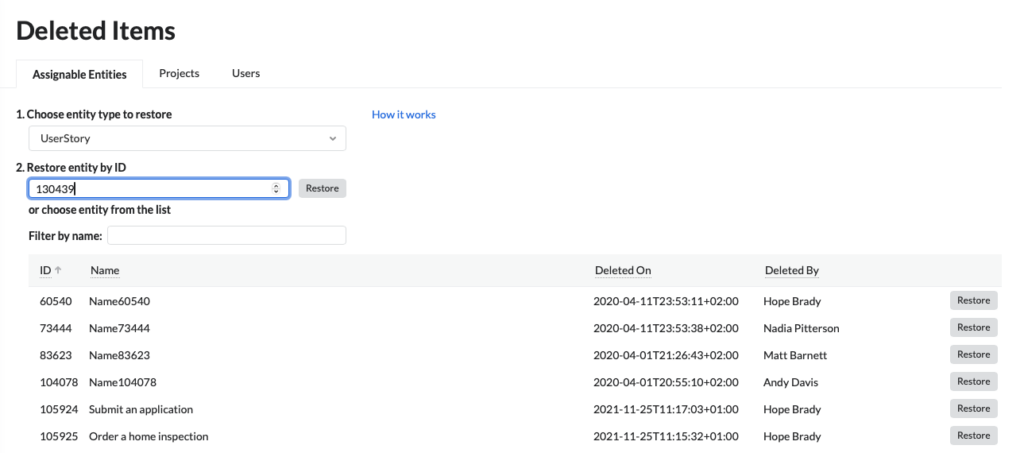1024x453 pixels.
Task: Click the name Order a home inspection
Action: pos(149,437)
